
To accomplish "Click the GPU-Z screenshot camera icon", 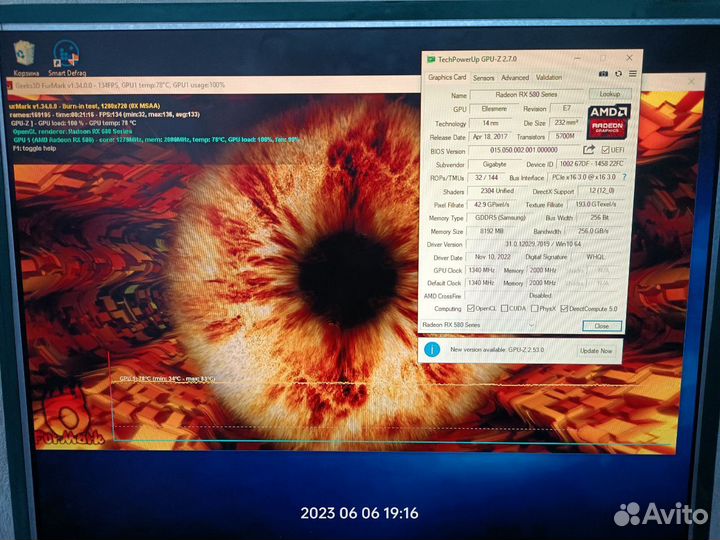I will [x=602, y=74].
